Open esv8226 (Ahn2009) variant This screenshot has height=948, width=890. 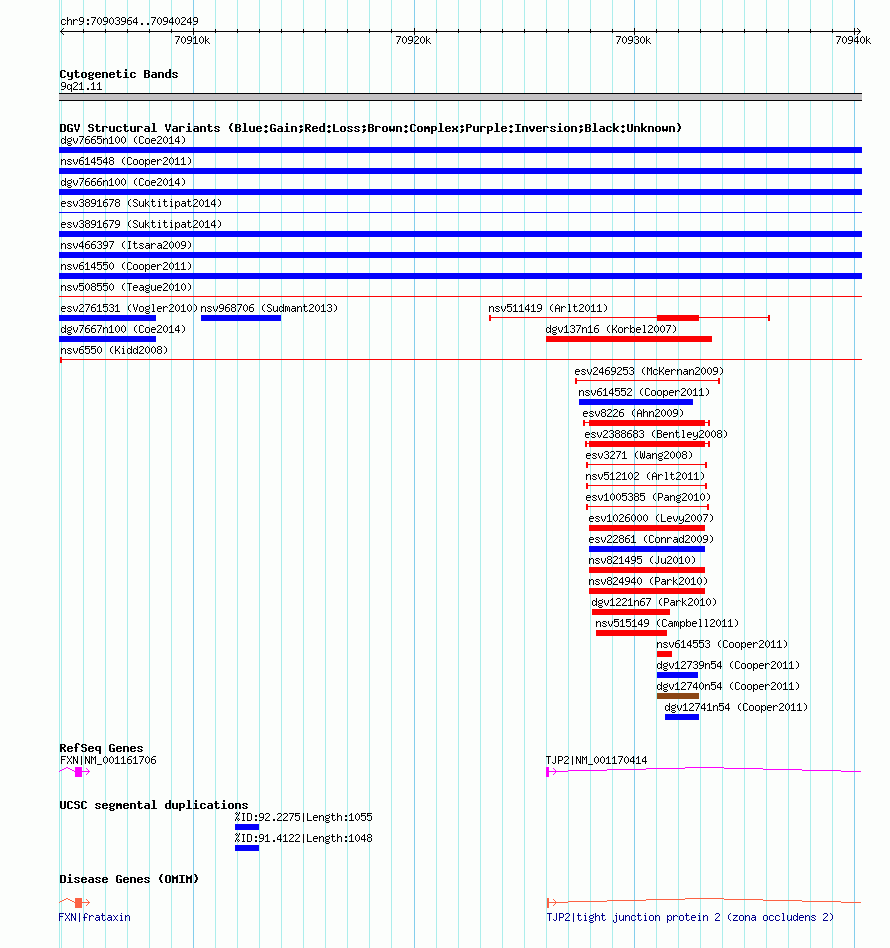pyautogui.click(x=633, y=414)
